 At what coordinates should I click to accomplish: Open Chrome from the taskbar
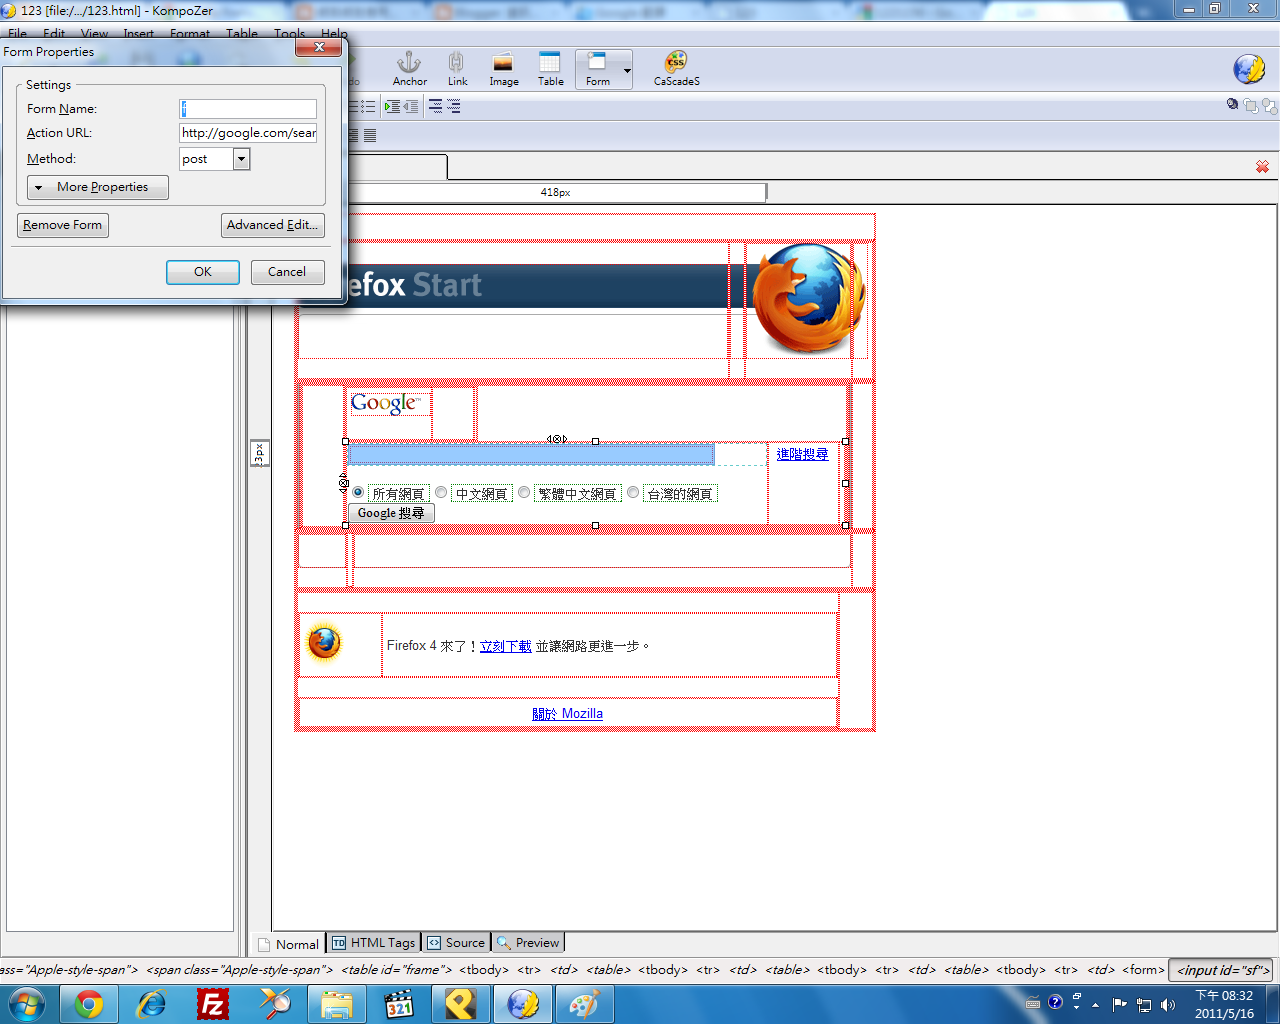[89, 1004]
